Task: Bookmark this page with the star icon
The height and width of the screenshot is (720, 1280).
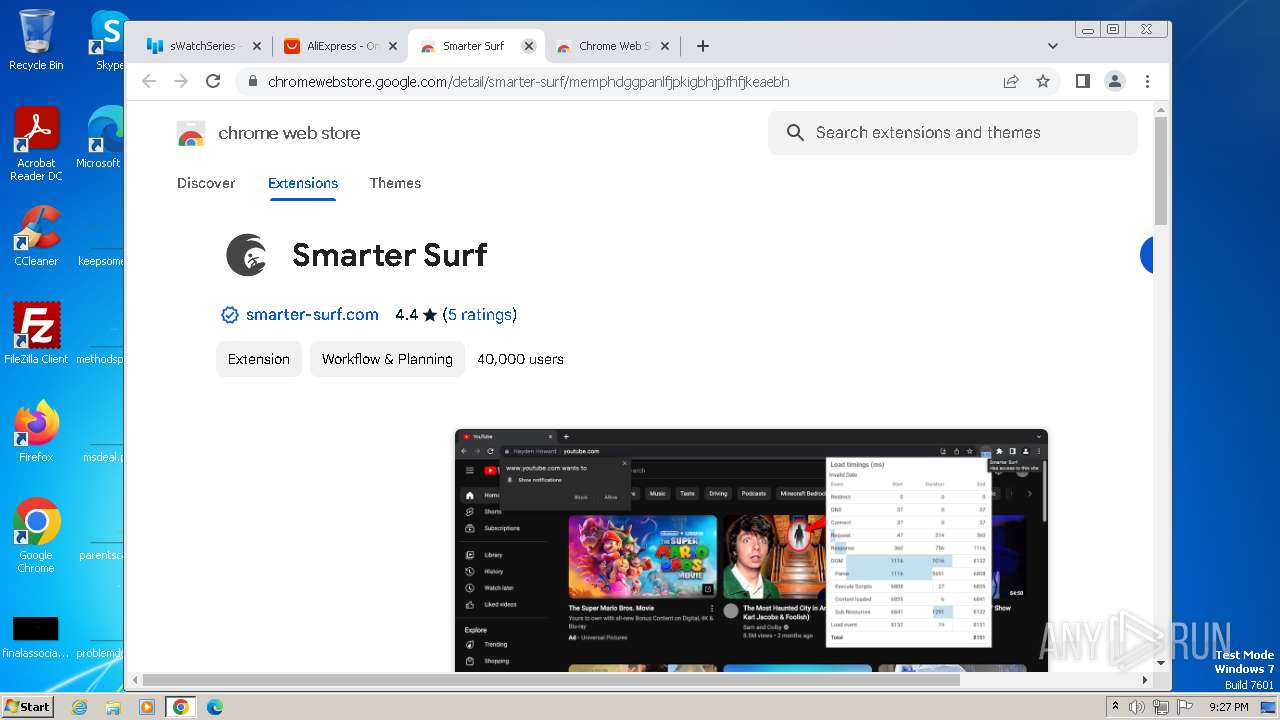Action: [x=1043, y=82]
